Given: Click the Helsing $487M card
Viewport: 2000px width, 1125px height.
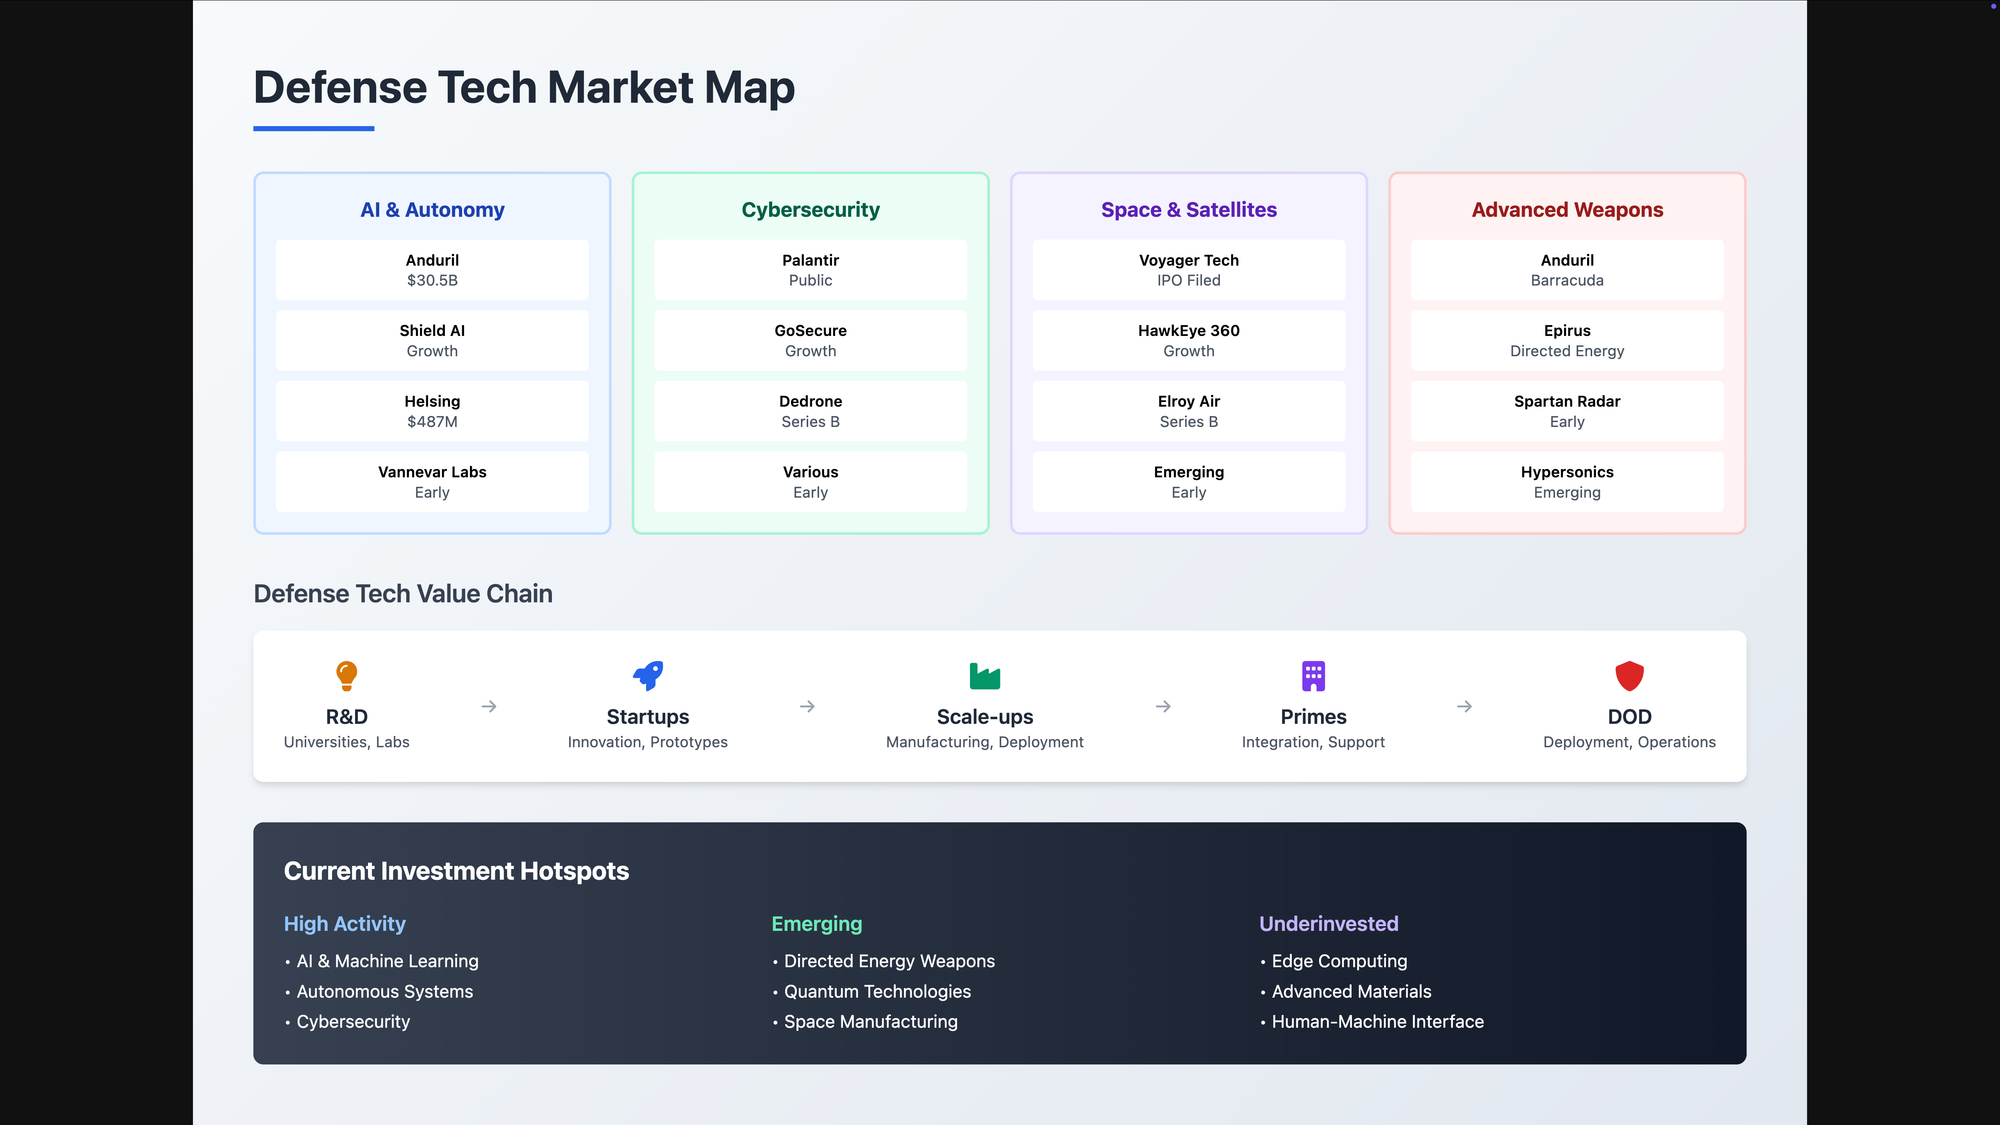Looking at the screenshot, I should click(432, 411).
